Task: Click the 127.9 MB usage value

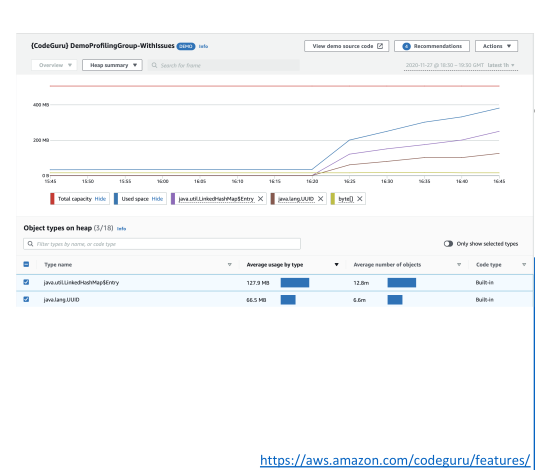Action: (x=258, y=283)
